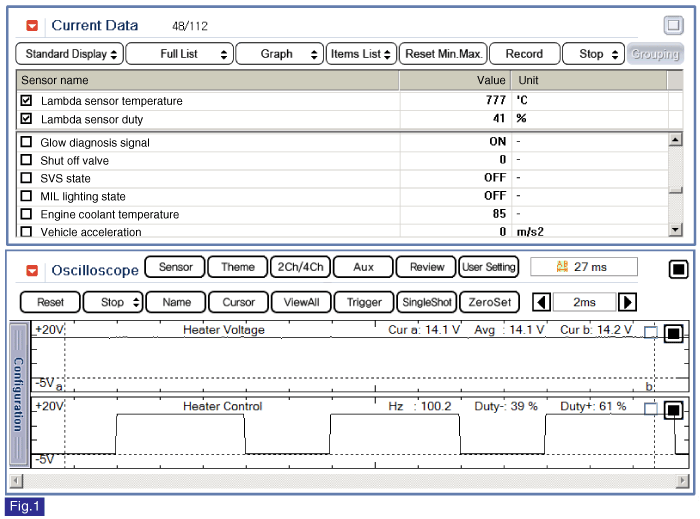Toggle the small checkbox on Heater Control channel
The width and height of the screenshot is (700, 519).
coord(651,409)
